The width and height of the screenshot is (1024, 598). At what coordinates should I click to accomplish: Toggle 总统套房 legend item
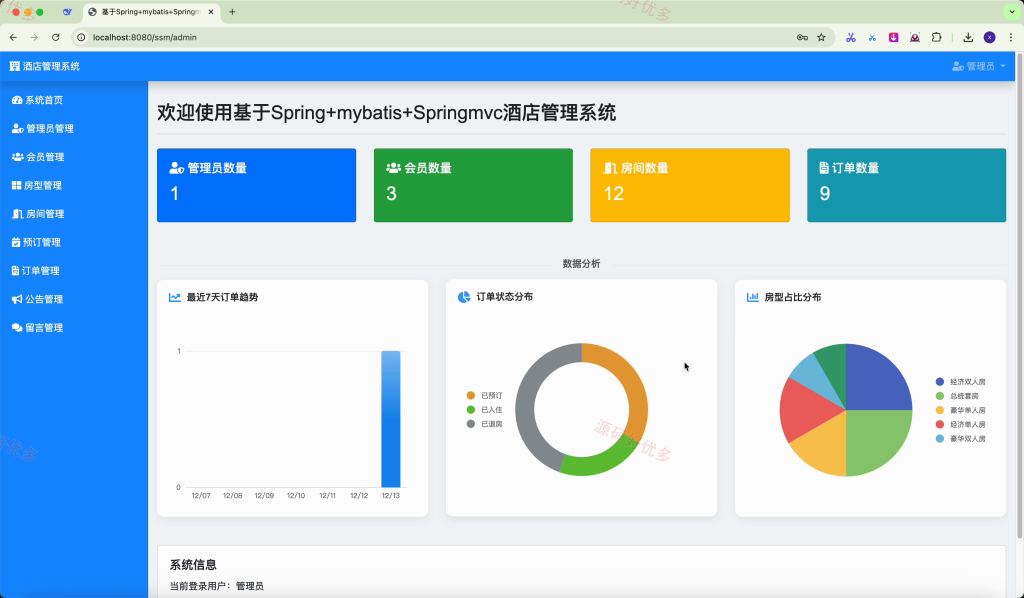[x=957, y=396]
